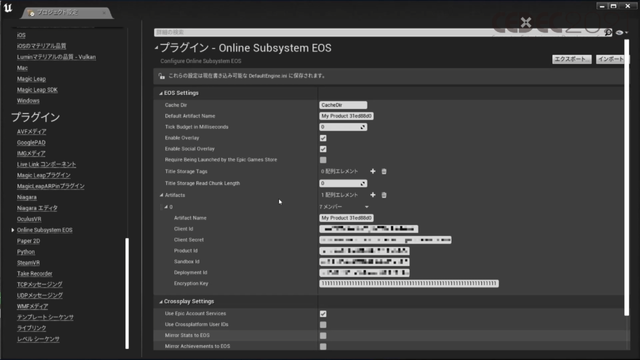Add element to Title Storage Tags array
640x360 pixels.
[373, 171]
